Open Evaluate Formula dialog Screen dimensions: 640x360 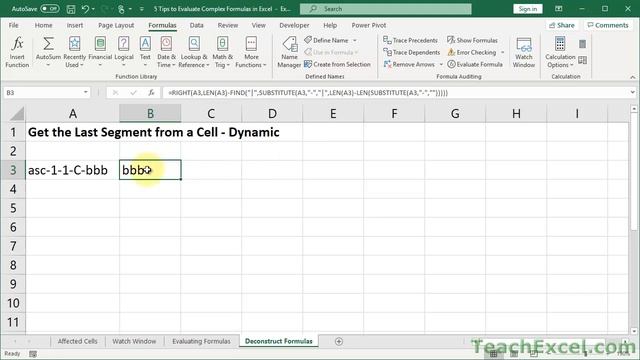475,64
